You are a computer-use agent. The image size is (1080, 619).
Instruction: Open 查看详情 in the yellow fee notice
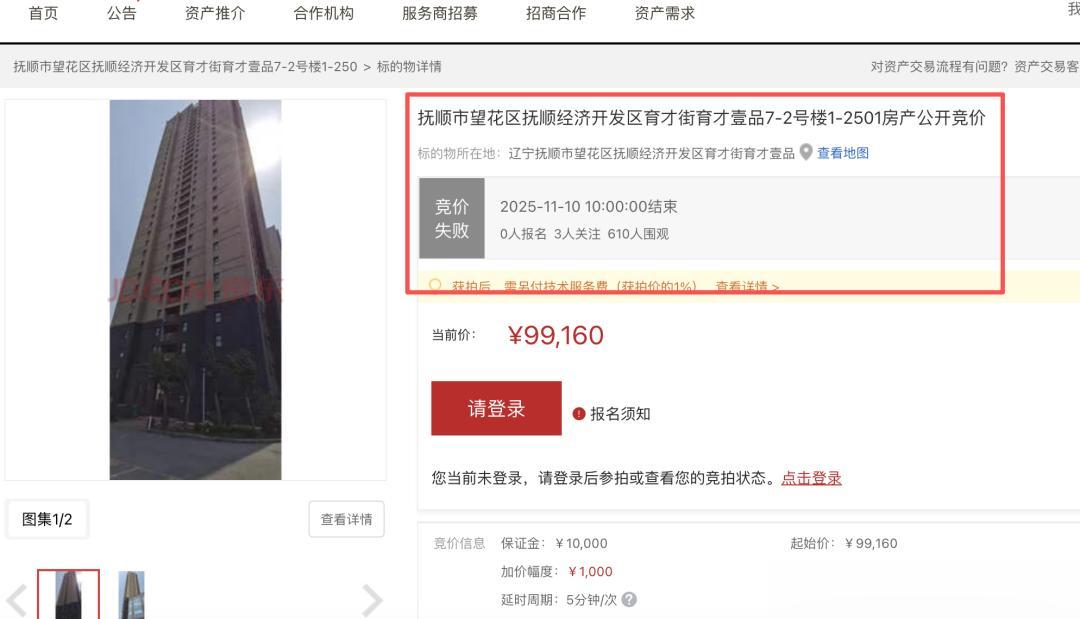tap(747, 286)
